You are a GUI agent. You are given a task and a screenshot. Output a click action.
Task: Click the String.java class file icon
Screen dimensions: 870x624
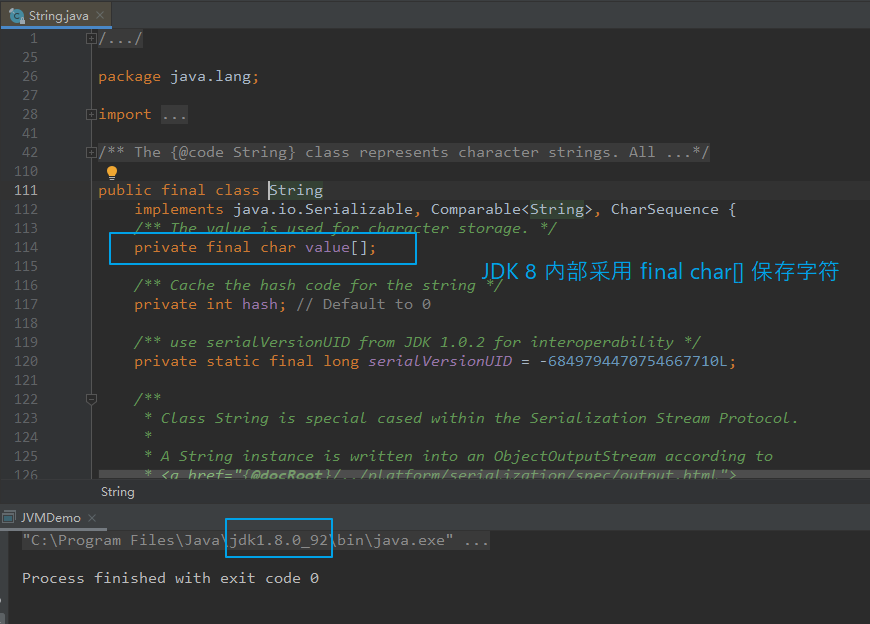(x=17, y=16)
